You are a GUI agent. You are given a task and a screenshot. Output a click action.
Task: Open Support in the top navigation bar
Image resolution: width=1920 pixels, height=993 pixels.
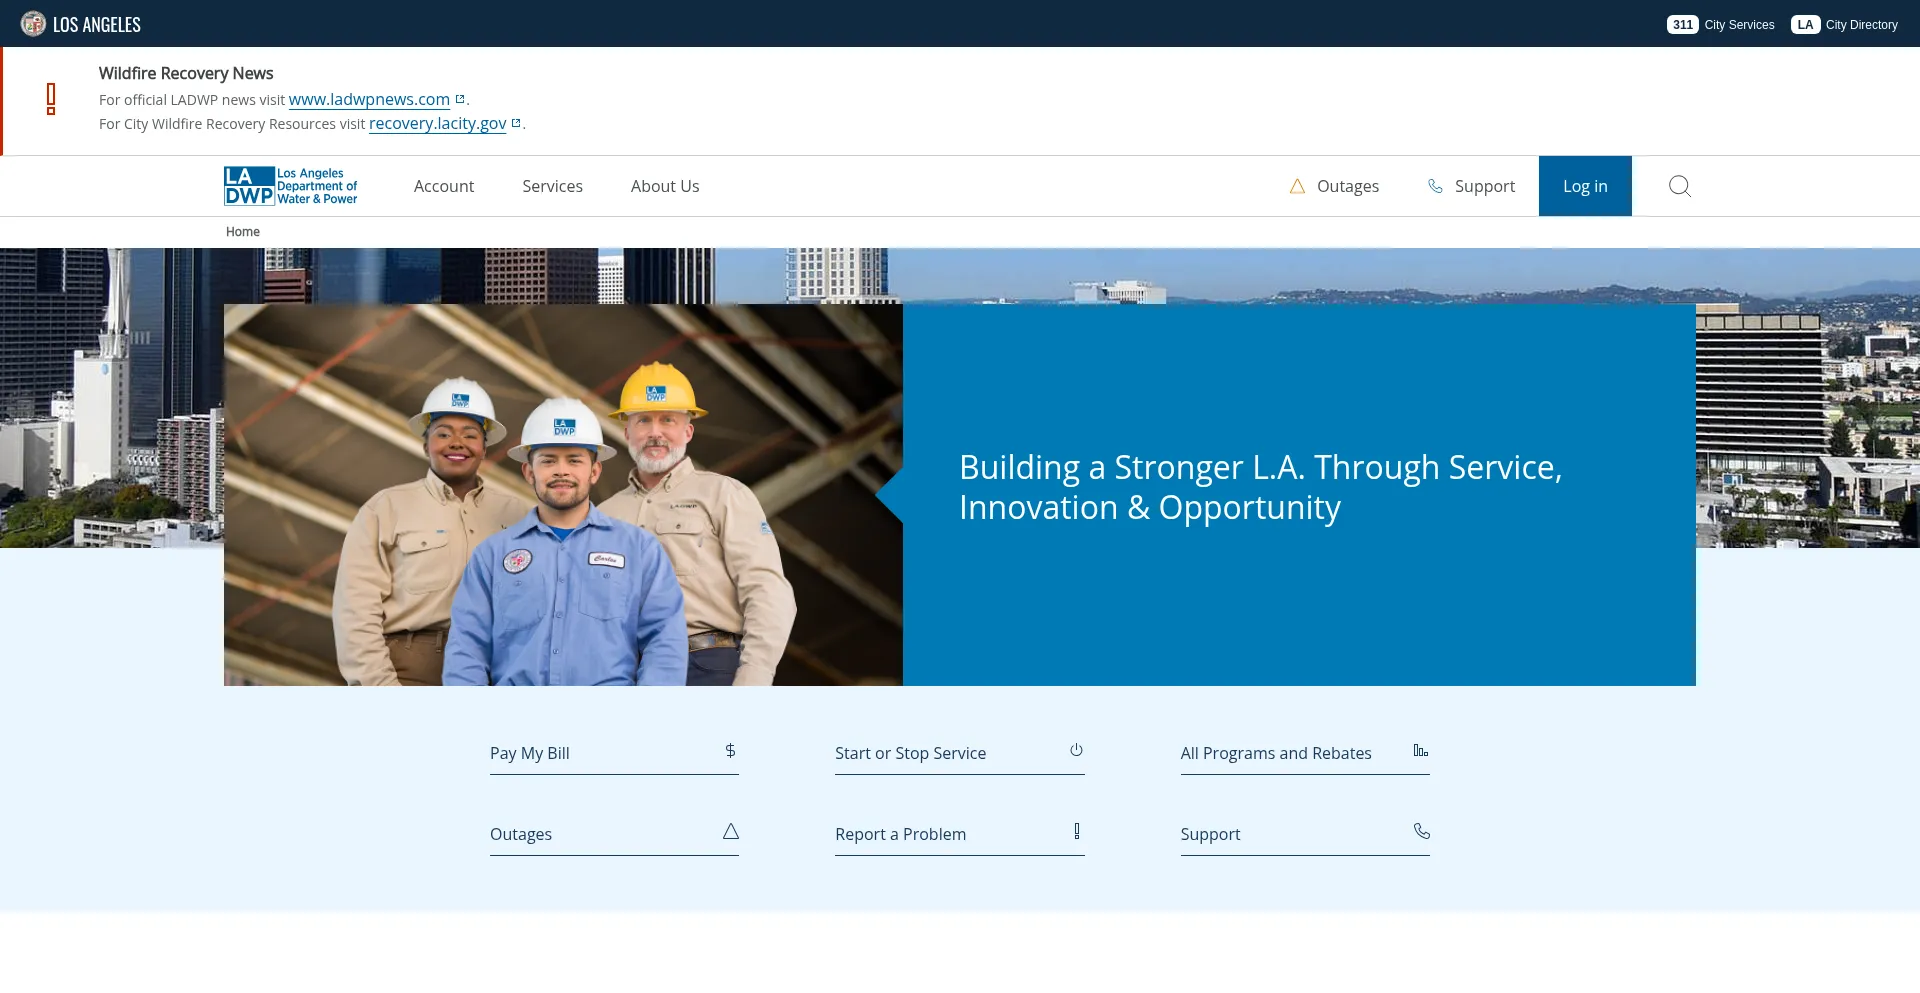point(1471,186)
